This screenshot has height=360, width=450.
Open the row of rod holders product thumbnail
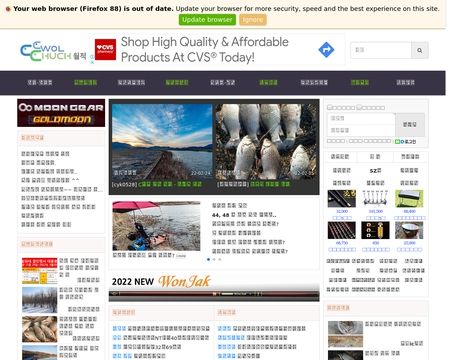[375, 199]
